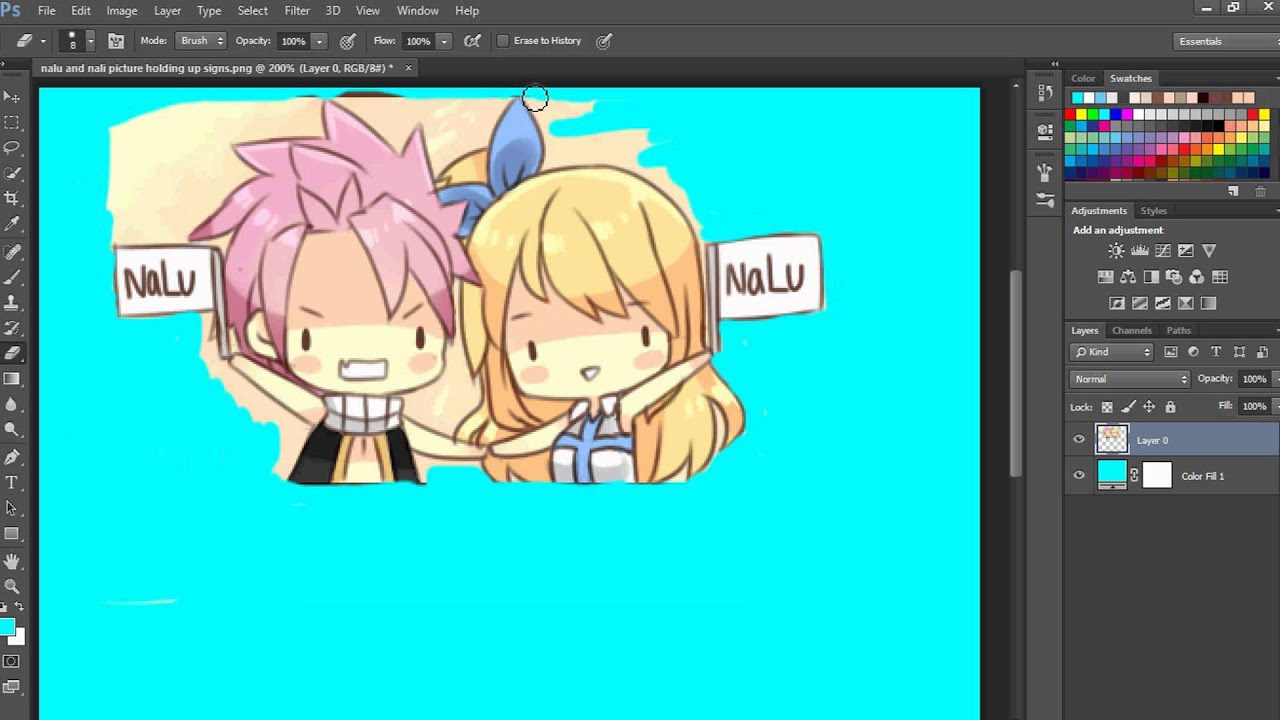Viewport: 1280px width, 720px height.
Task: Add a Vibrance adjustment
Action: click(x=1209, y=251)
